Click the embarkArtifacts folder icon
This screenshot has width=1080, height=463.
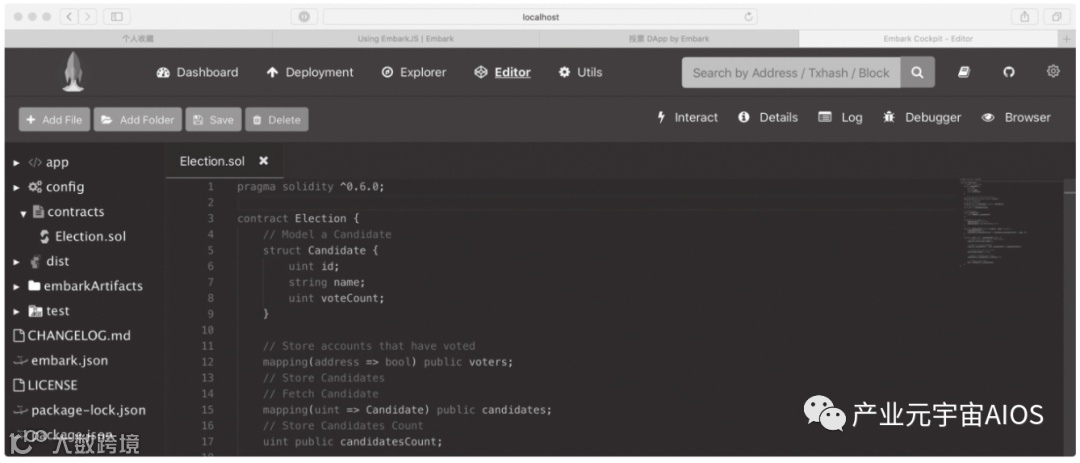point(34,286)
